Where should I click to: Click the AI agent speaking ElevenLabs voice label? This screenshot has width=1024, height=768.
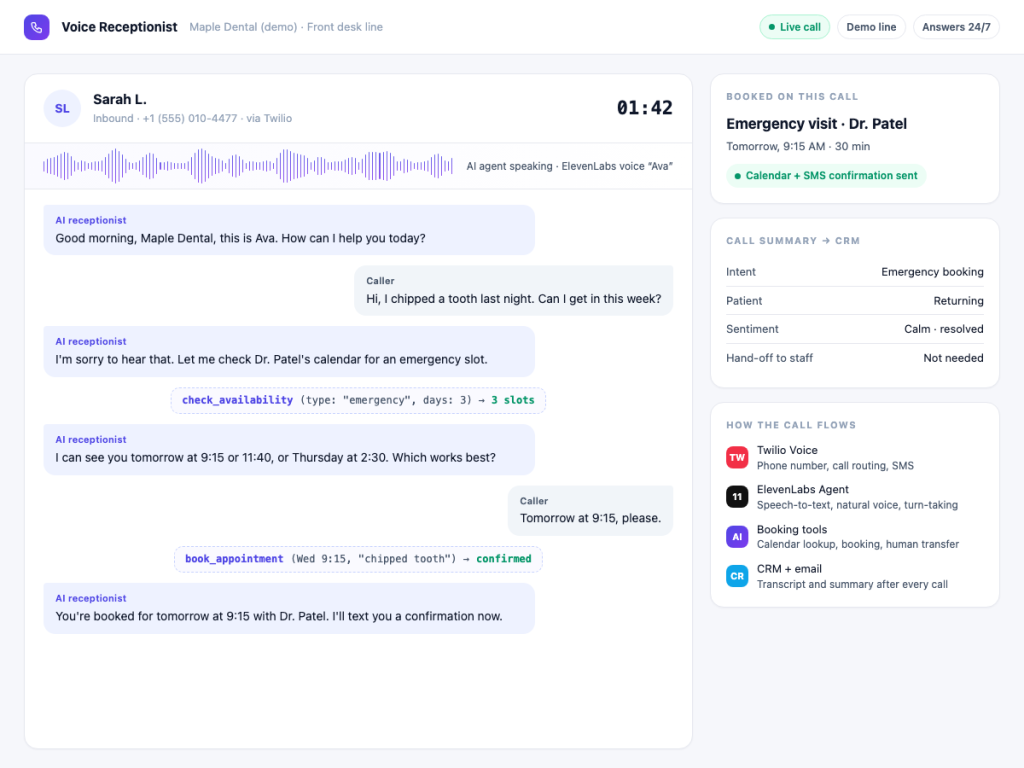[569, 167]
